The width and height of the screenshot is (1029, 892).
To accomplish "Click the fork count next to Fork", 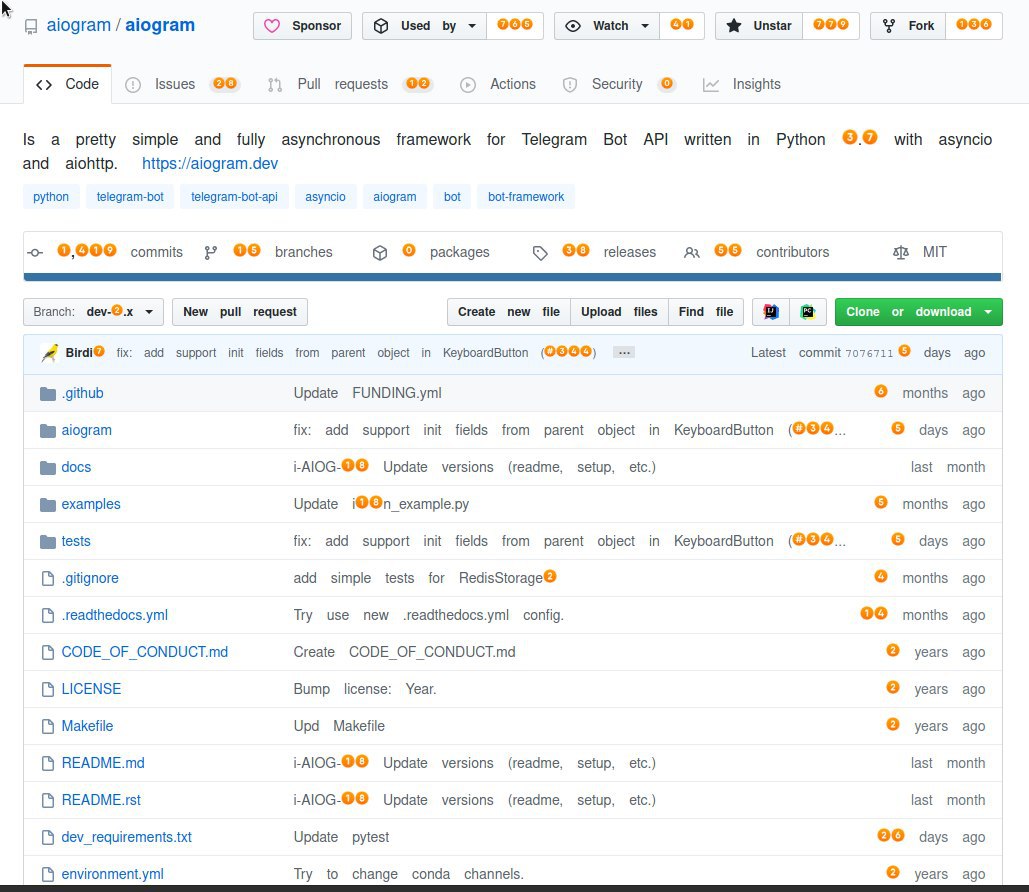I will 974,25.
